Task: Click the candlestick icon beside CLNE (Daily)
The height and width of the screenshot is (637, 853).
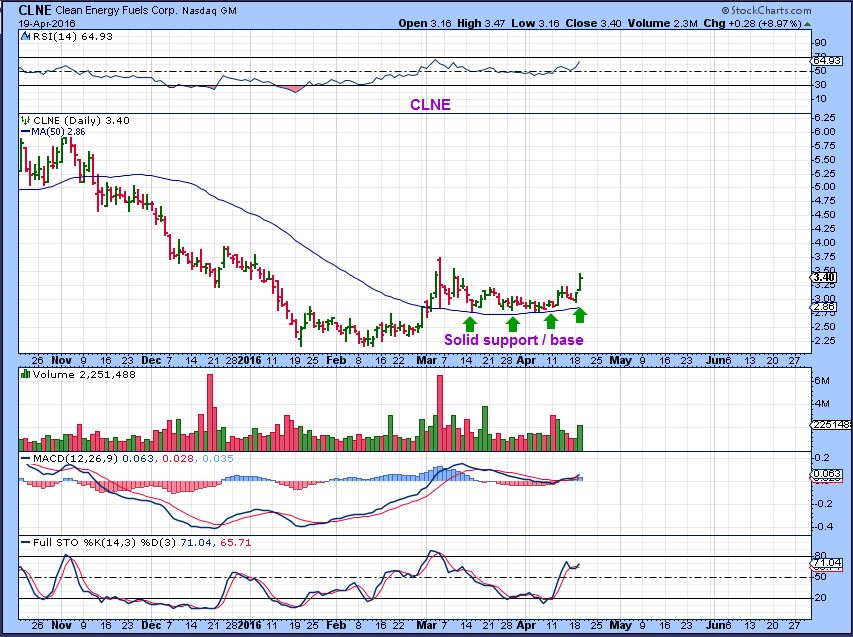Action: pos(25,120)
